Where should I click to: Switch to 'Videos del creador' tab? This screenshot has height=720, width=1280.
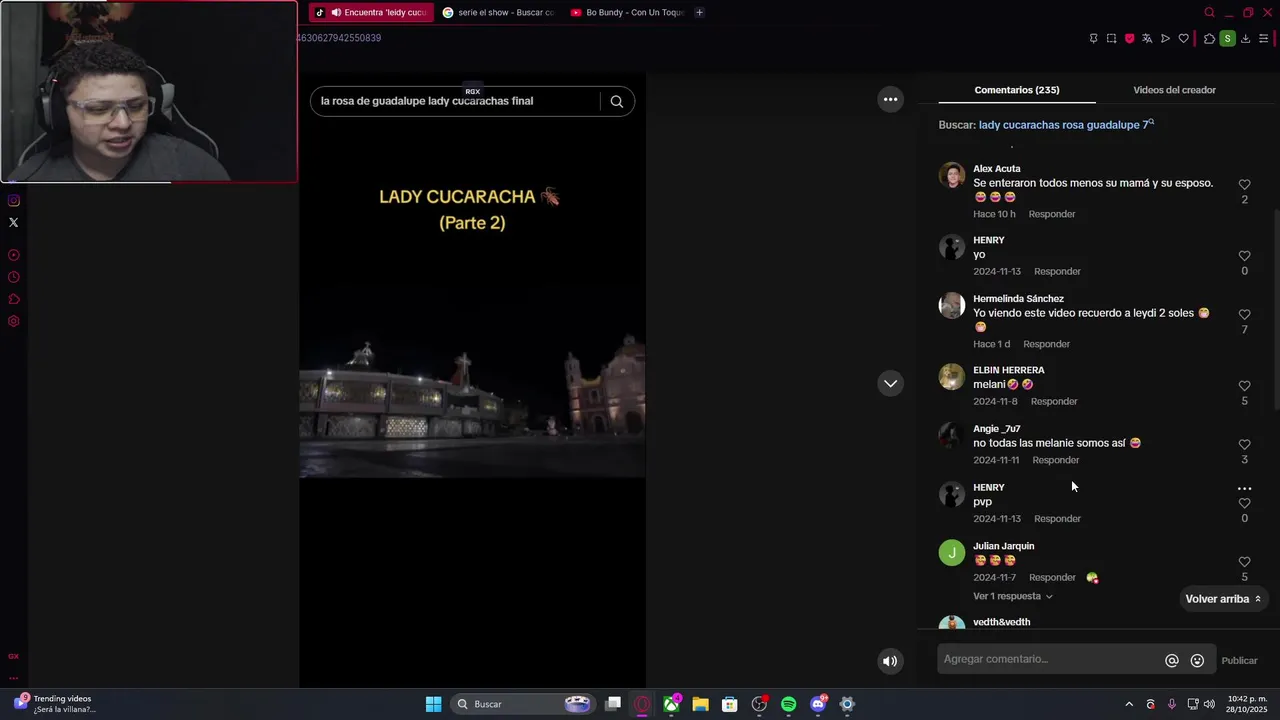(1174, 90)
